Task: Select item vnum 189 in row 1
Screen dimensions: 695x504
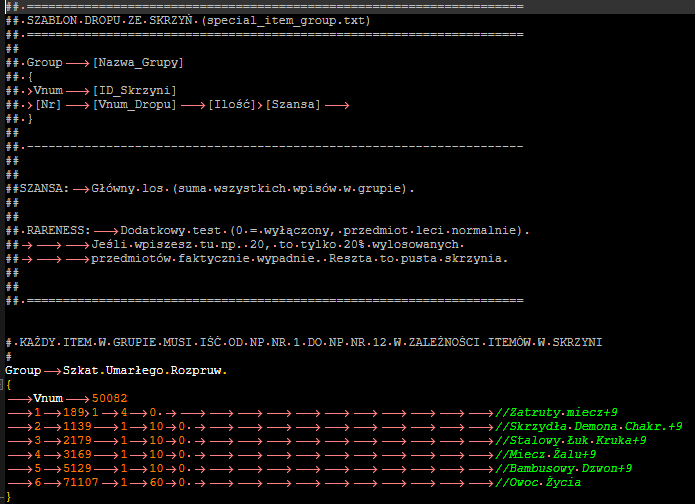Action: [x=74, y=413]
